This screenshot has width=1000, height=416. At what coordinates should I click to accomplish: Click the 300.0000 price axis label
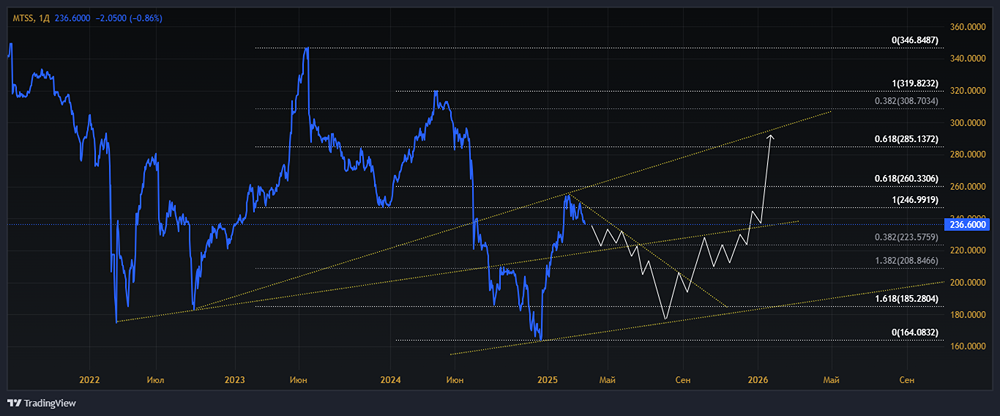point(968,123)
